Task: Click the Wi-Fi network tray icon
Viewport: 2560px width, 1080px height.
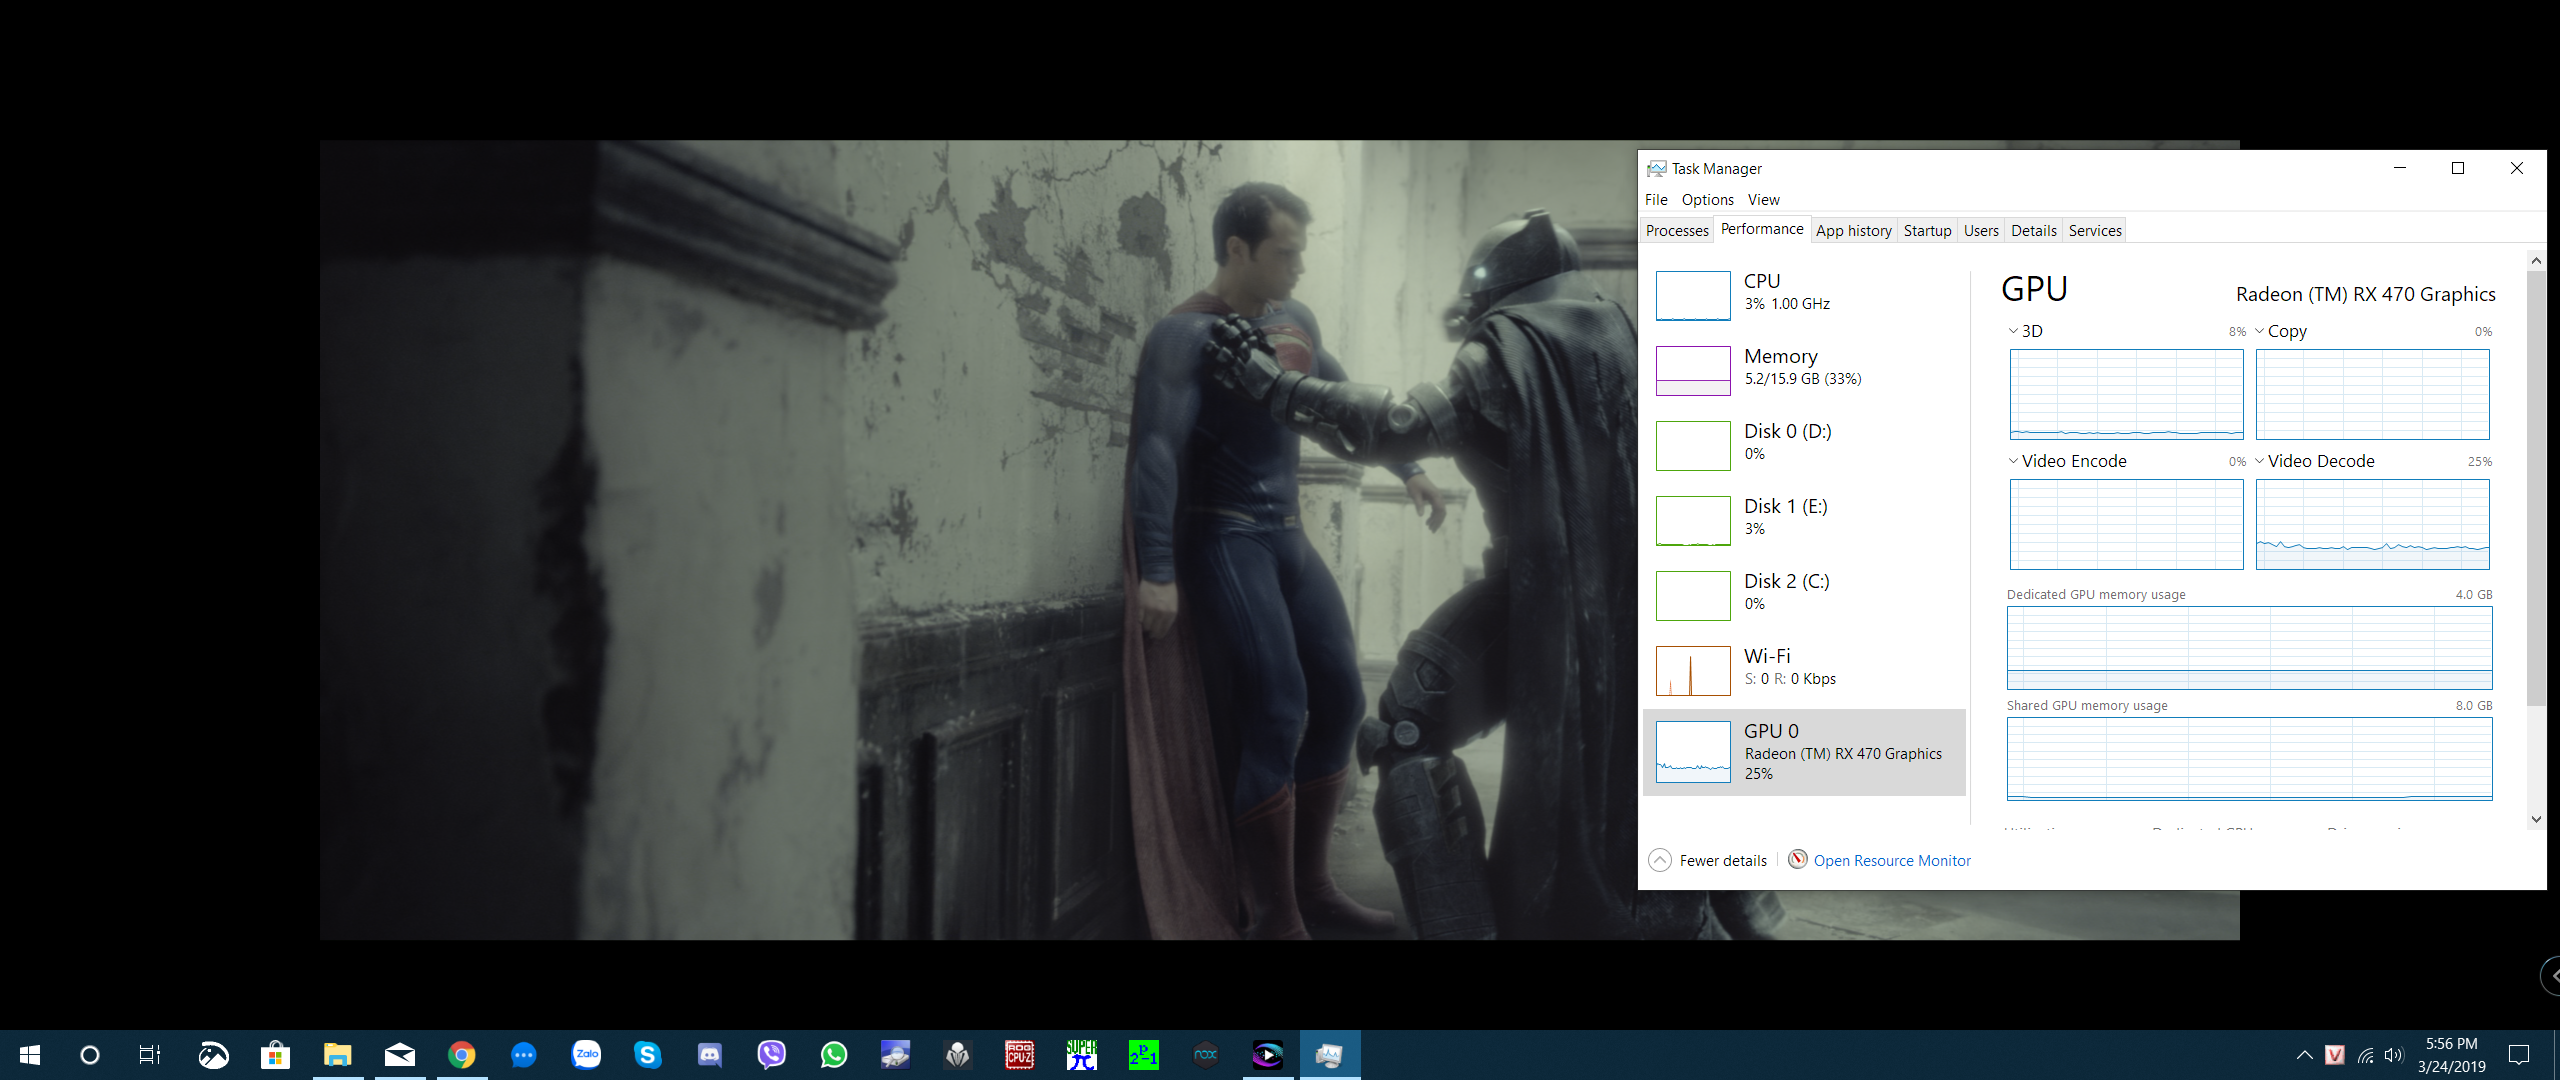Action: coord(2365,1055)
